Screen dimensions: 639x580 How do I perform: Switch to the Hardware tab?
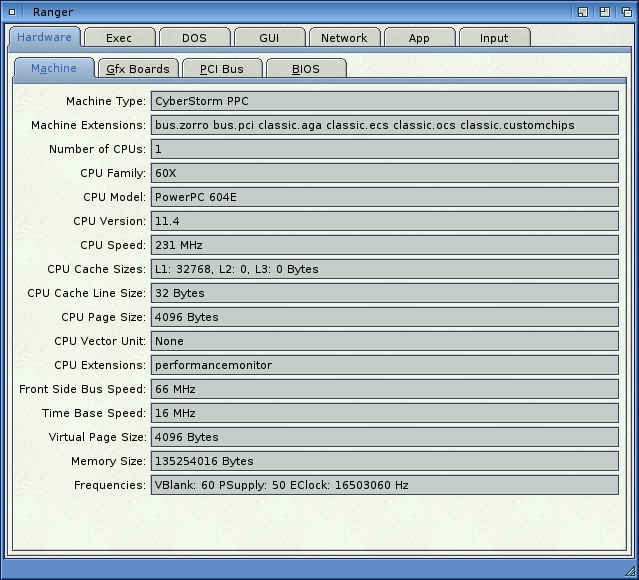click(44, 37)
